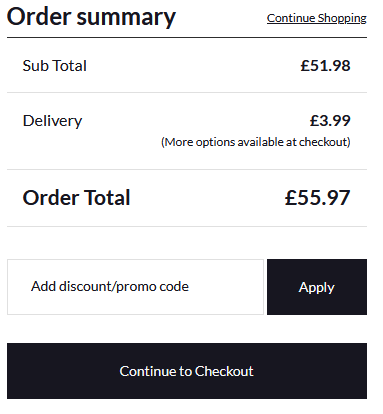Click the Delivery label
This screenshot has width=383, height=414.
52,121
